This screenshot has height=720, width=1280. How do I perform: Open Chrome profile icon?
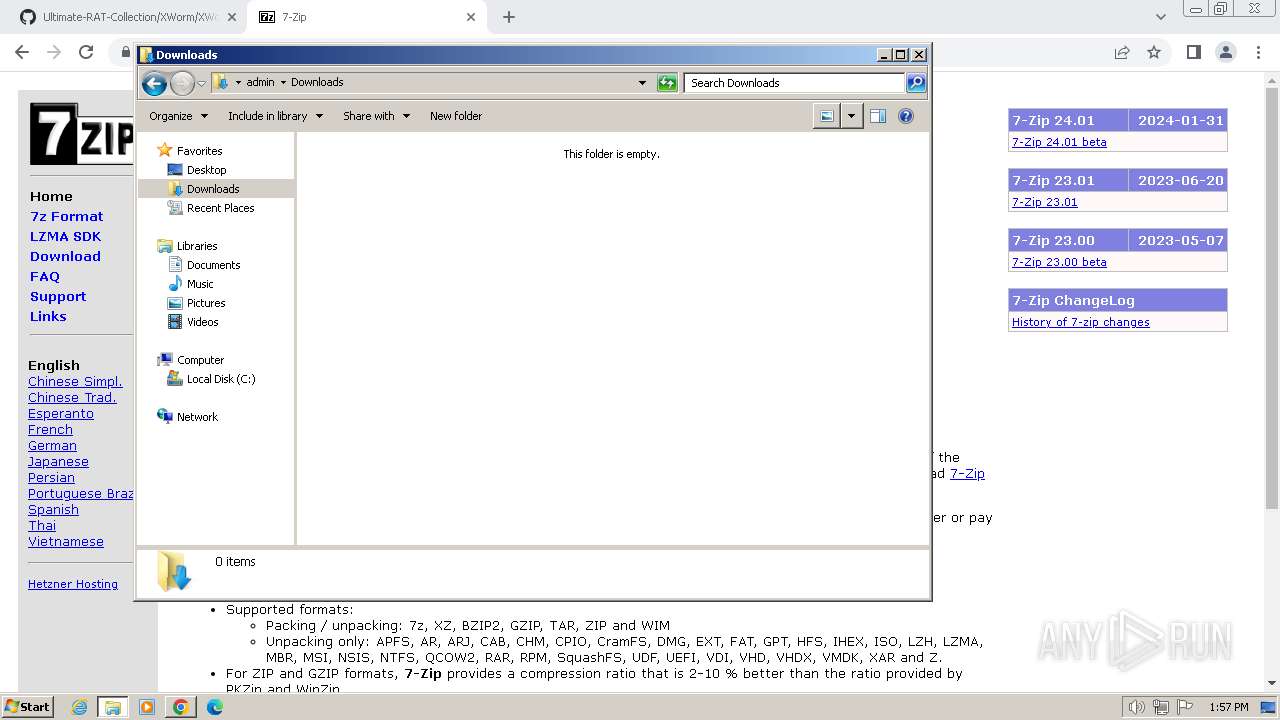tap(1226, 52)
